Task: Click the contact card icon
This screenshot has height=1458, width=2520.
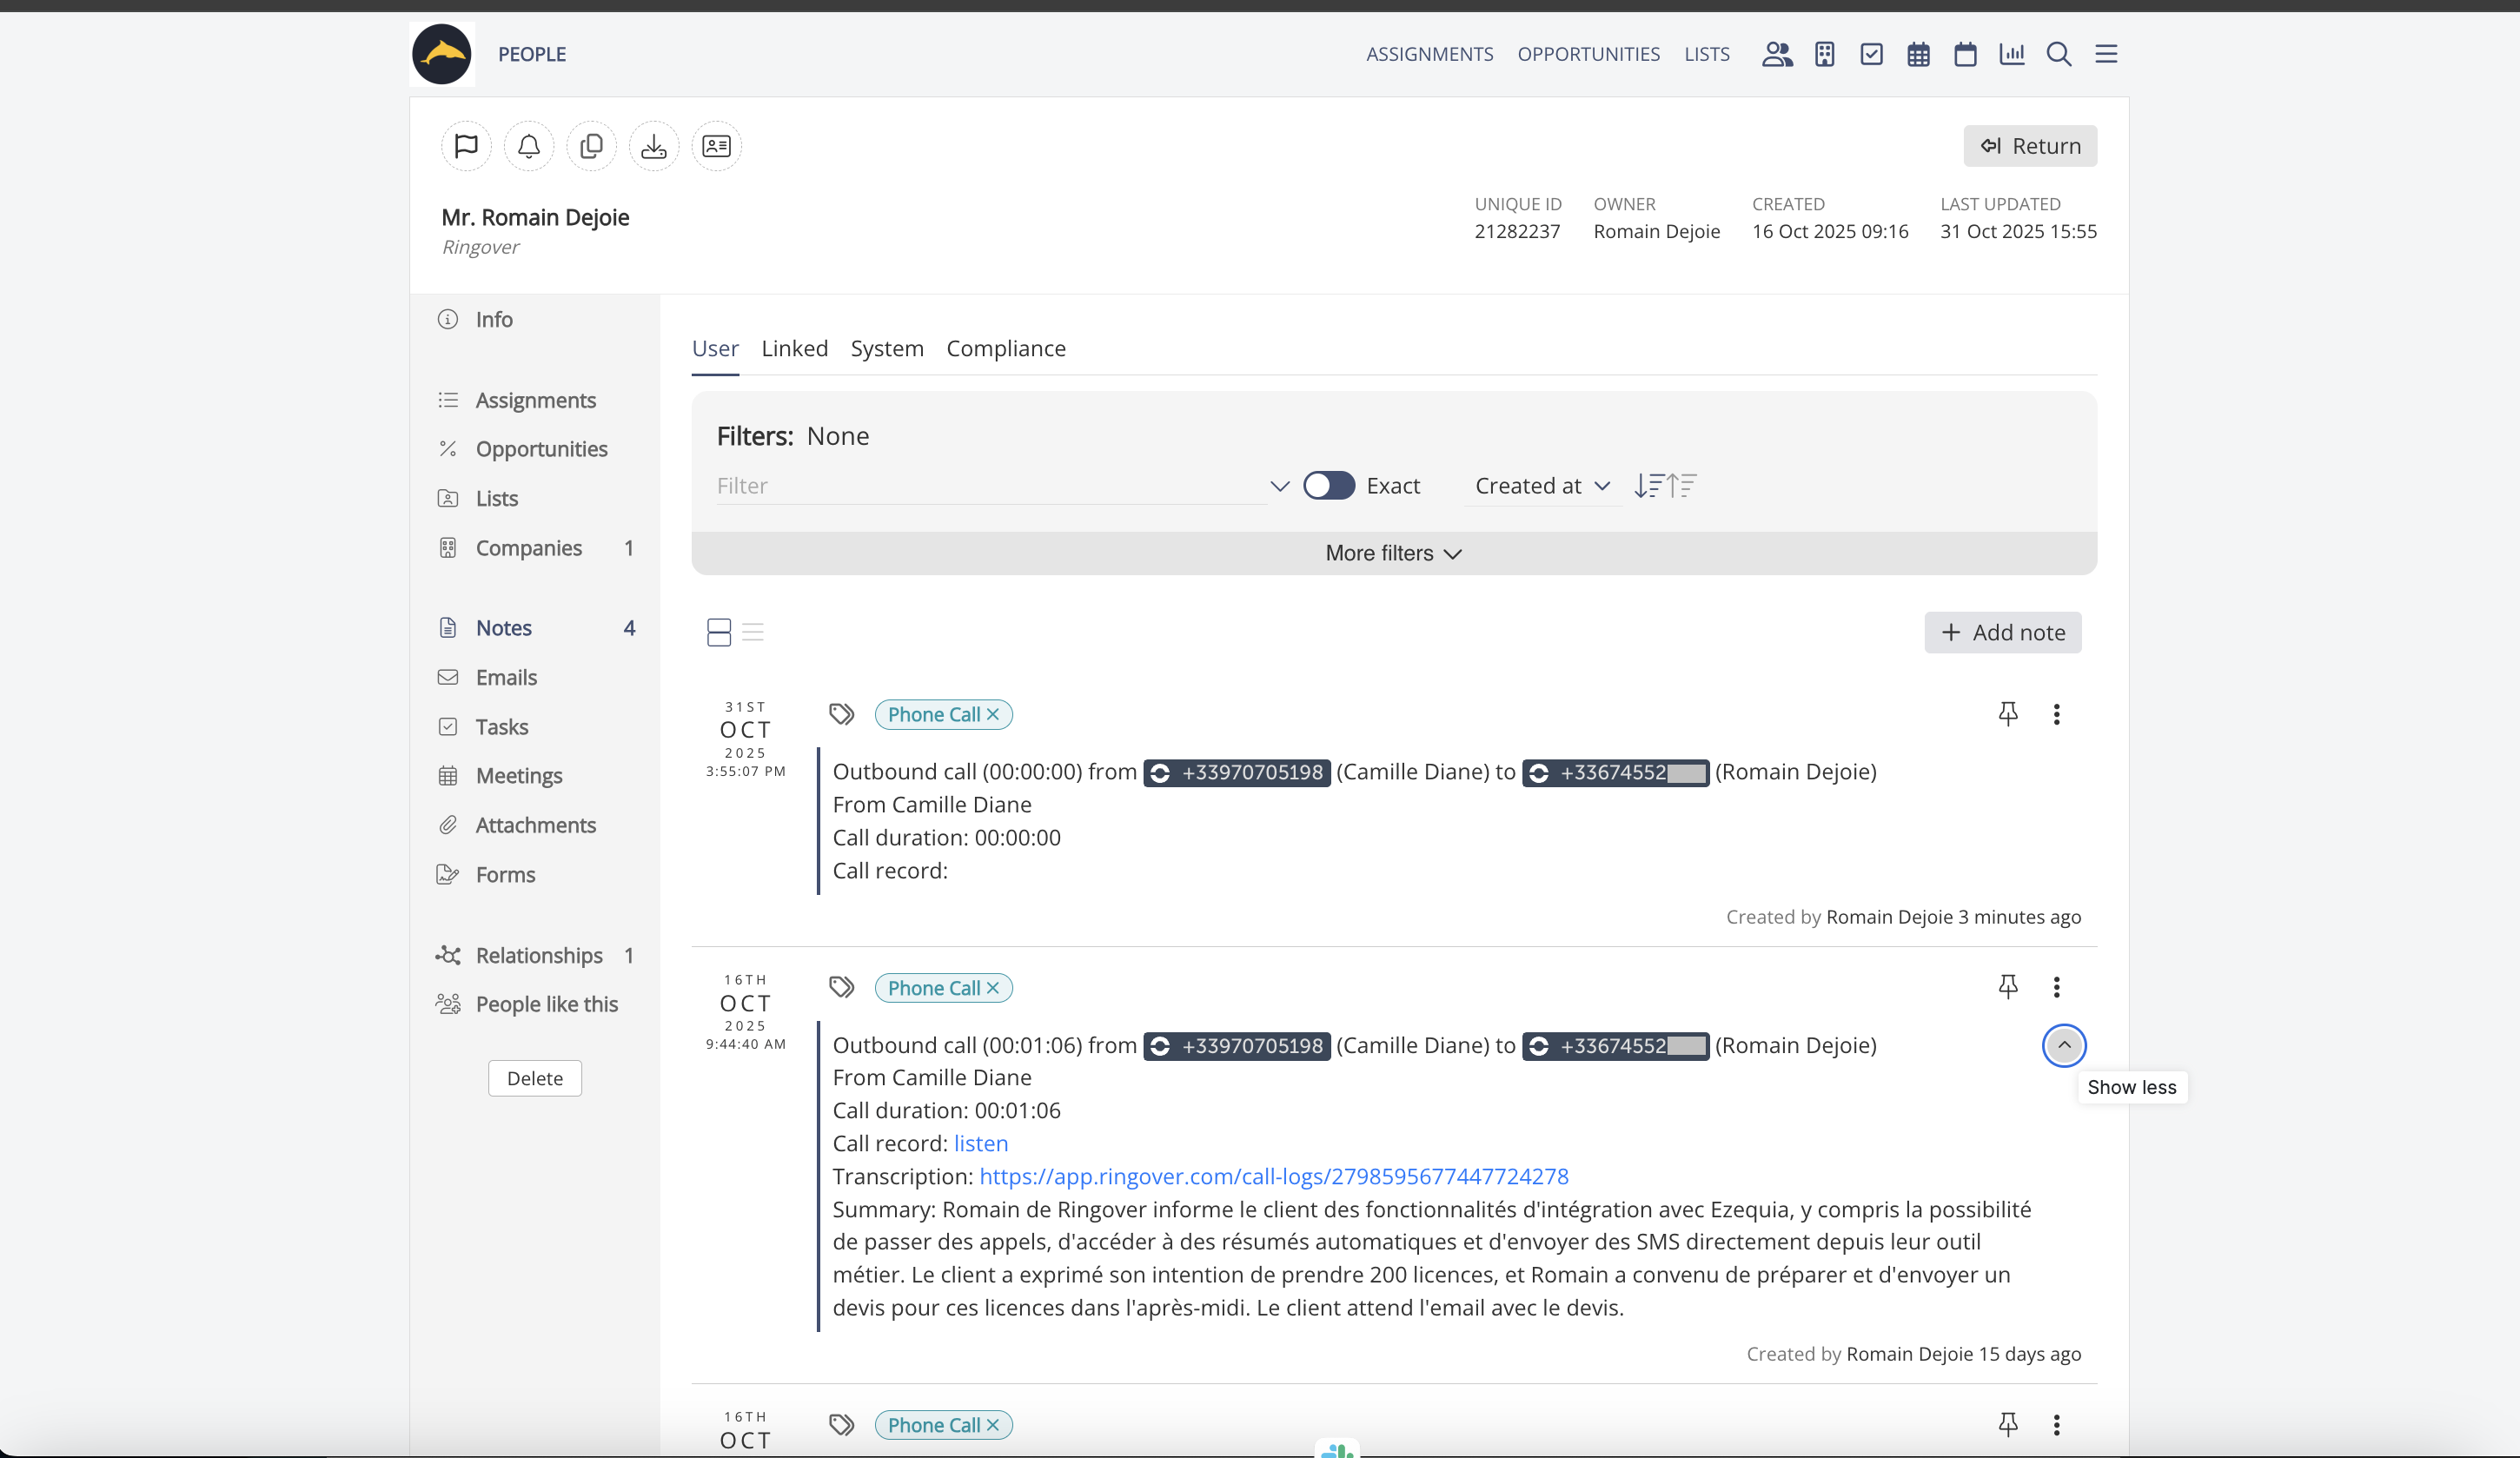Action: point(716,146)
